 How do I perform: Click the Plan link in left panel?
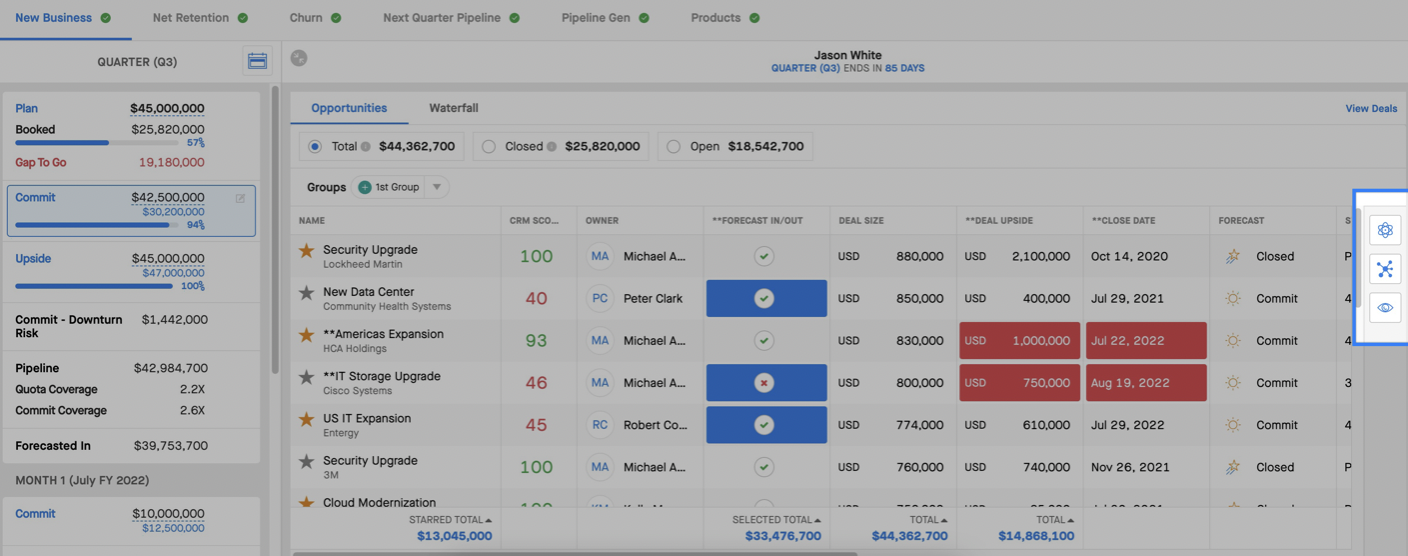tap(26, 108)
